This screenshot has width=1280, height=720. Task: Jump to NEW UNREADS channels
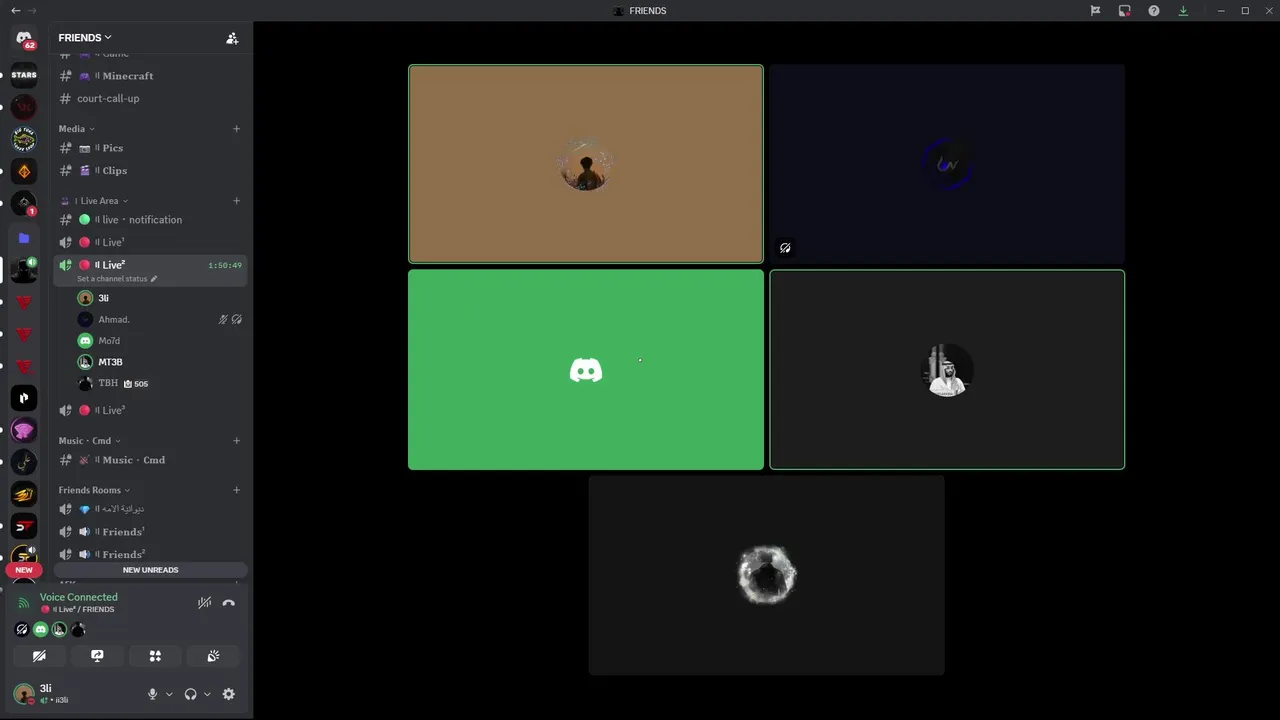[x=150, y=570]
